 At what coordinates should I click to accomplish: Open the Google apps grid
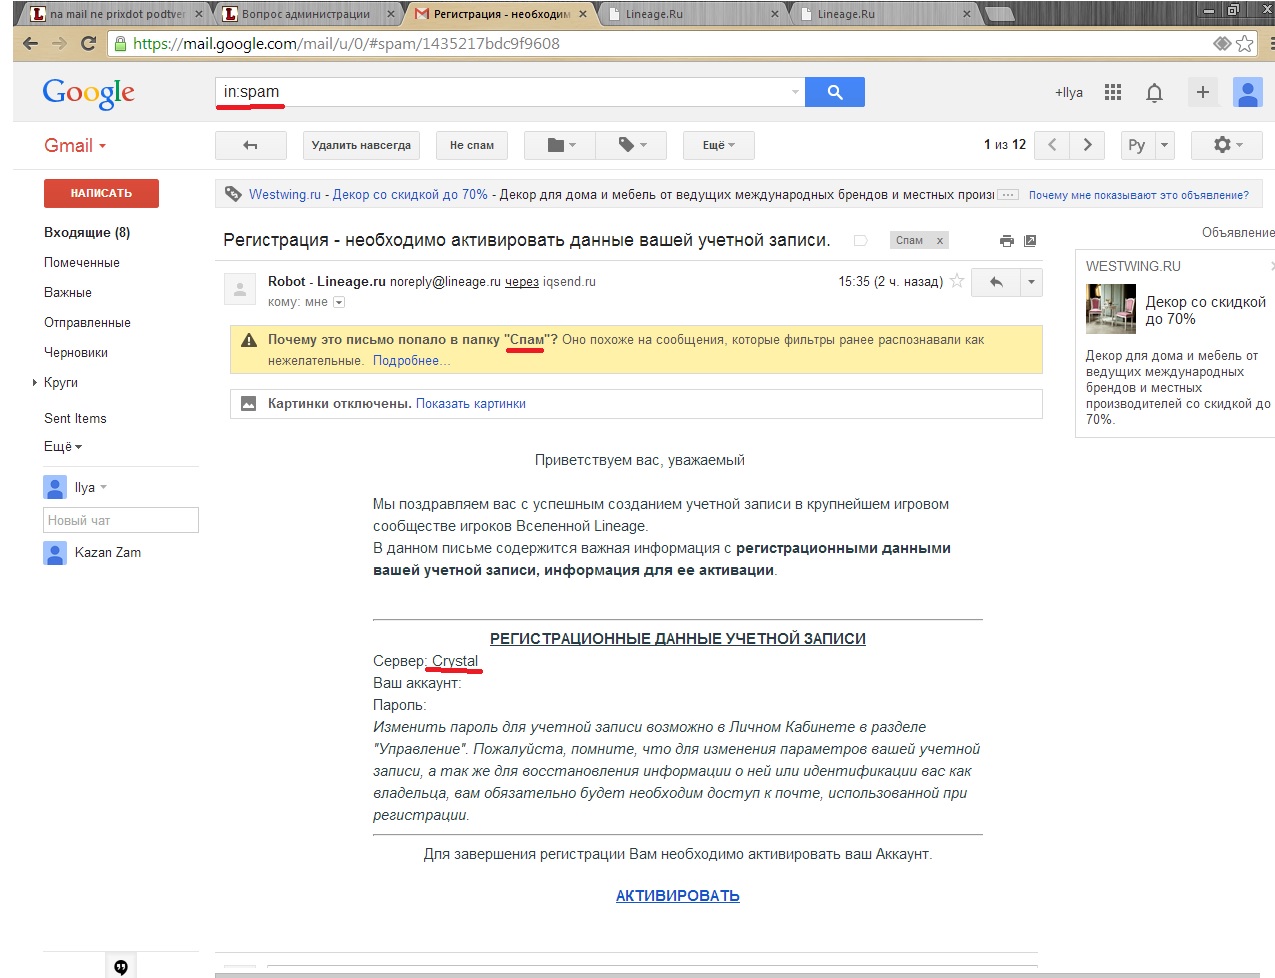pos(1113,92)
